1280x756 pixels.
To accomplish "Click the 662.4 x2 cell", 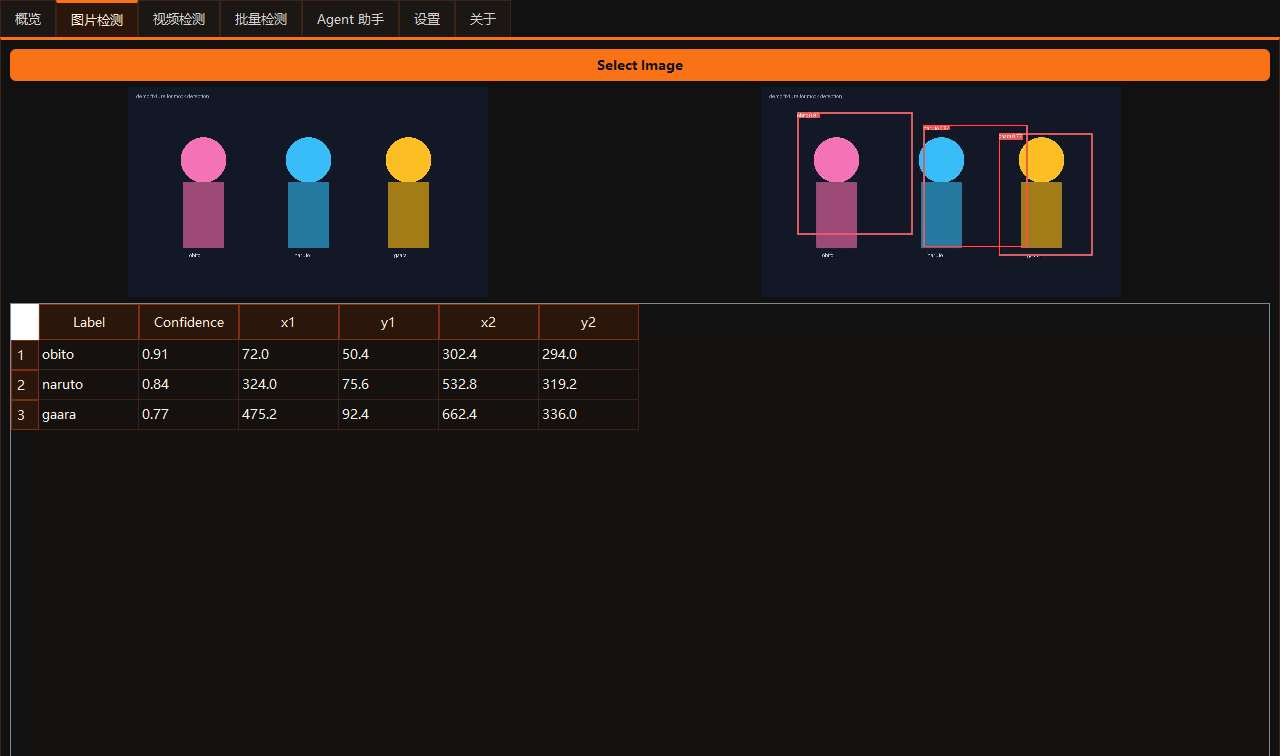I will point(489,415).
